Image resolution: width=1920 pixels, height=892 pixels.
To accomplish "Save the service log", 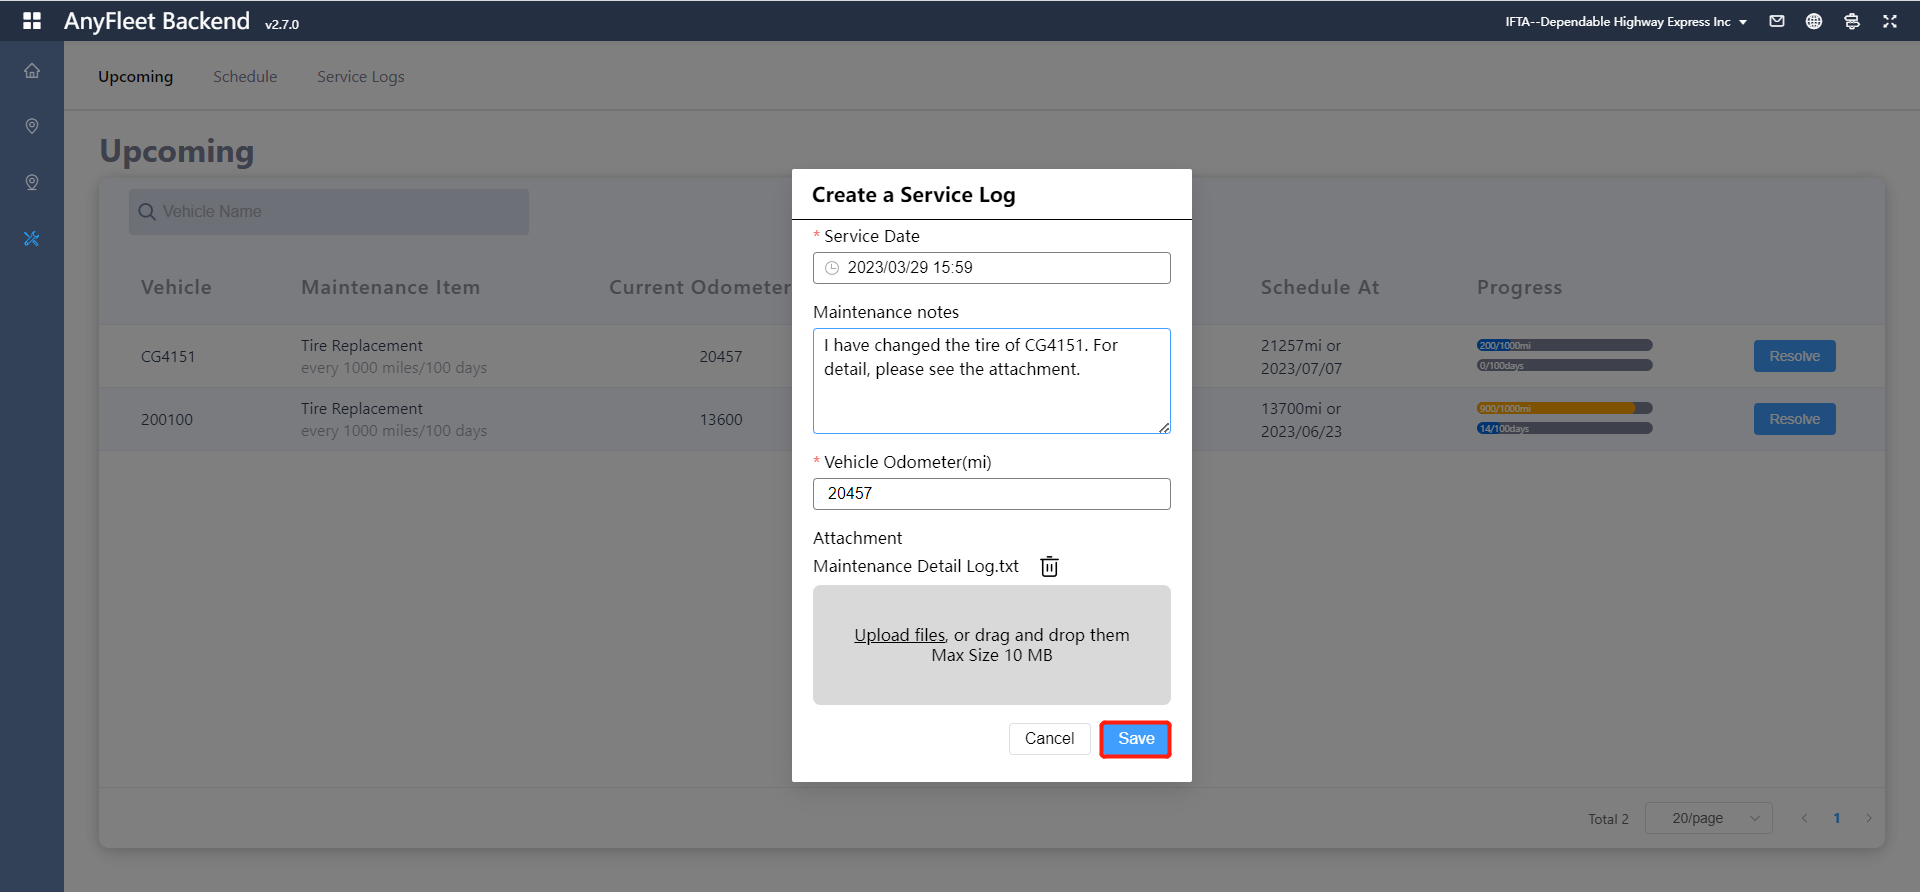I will click(x=1135, y=739).
